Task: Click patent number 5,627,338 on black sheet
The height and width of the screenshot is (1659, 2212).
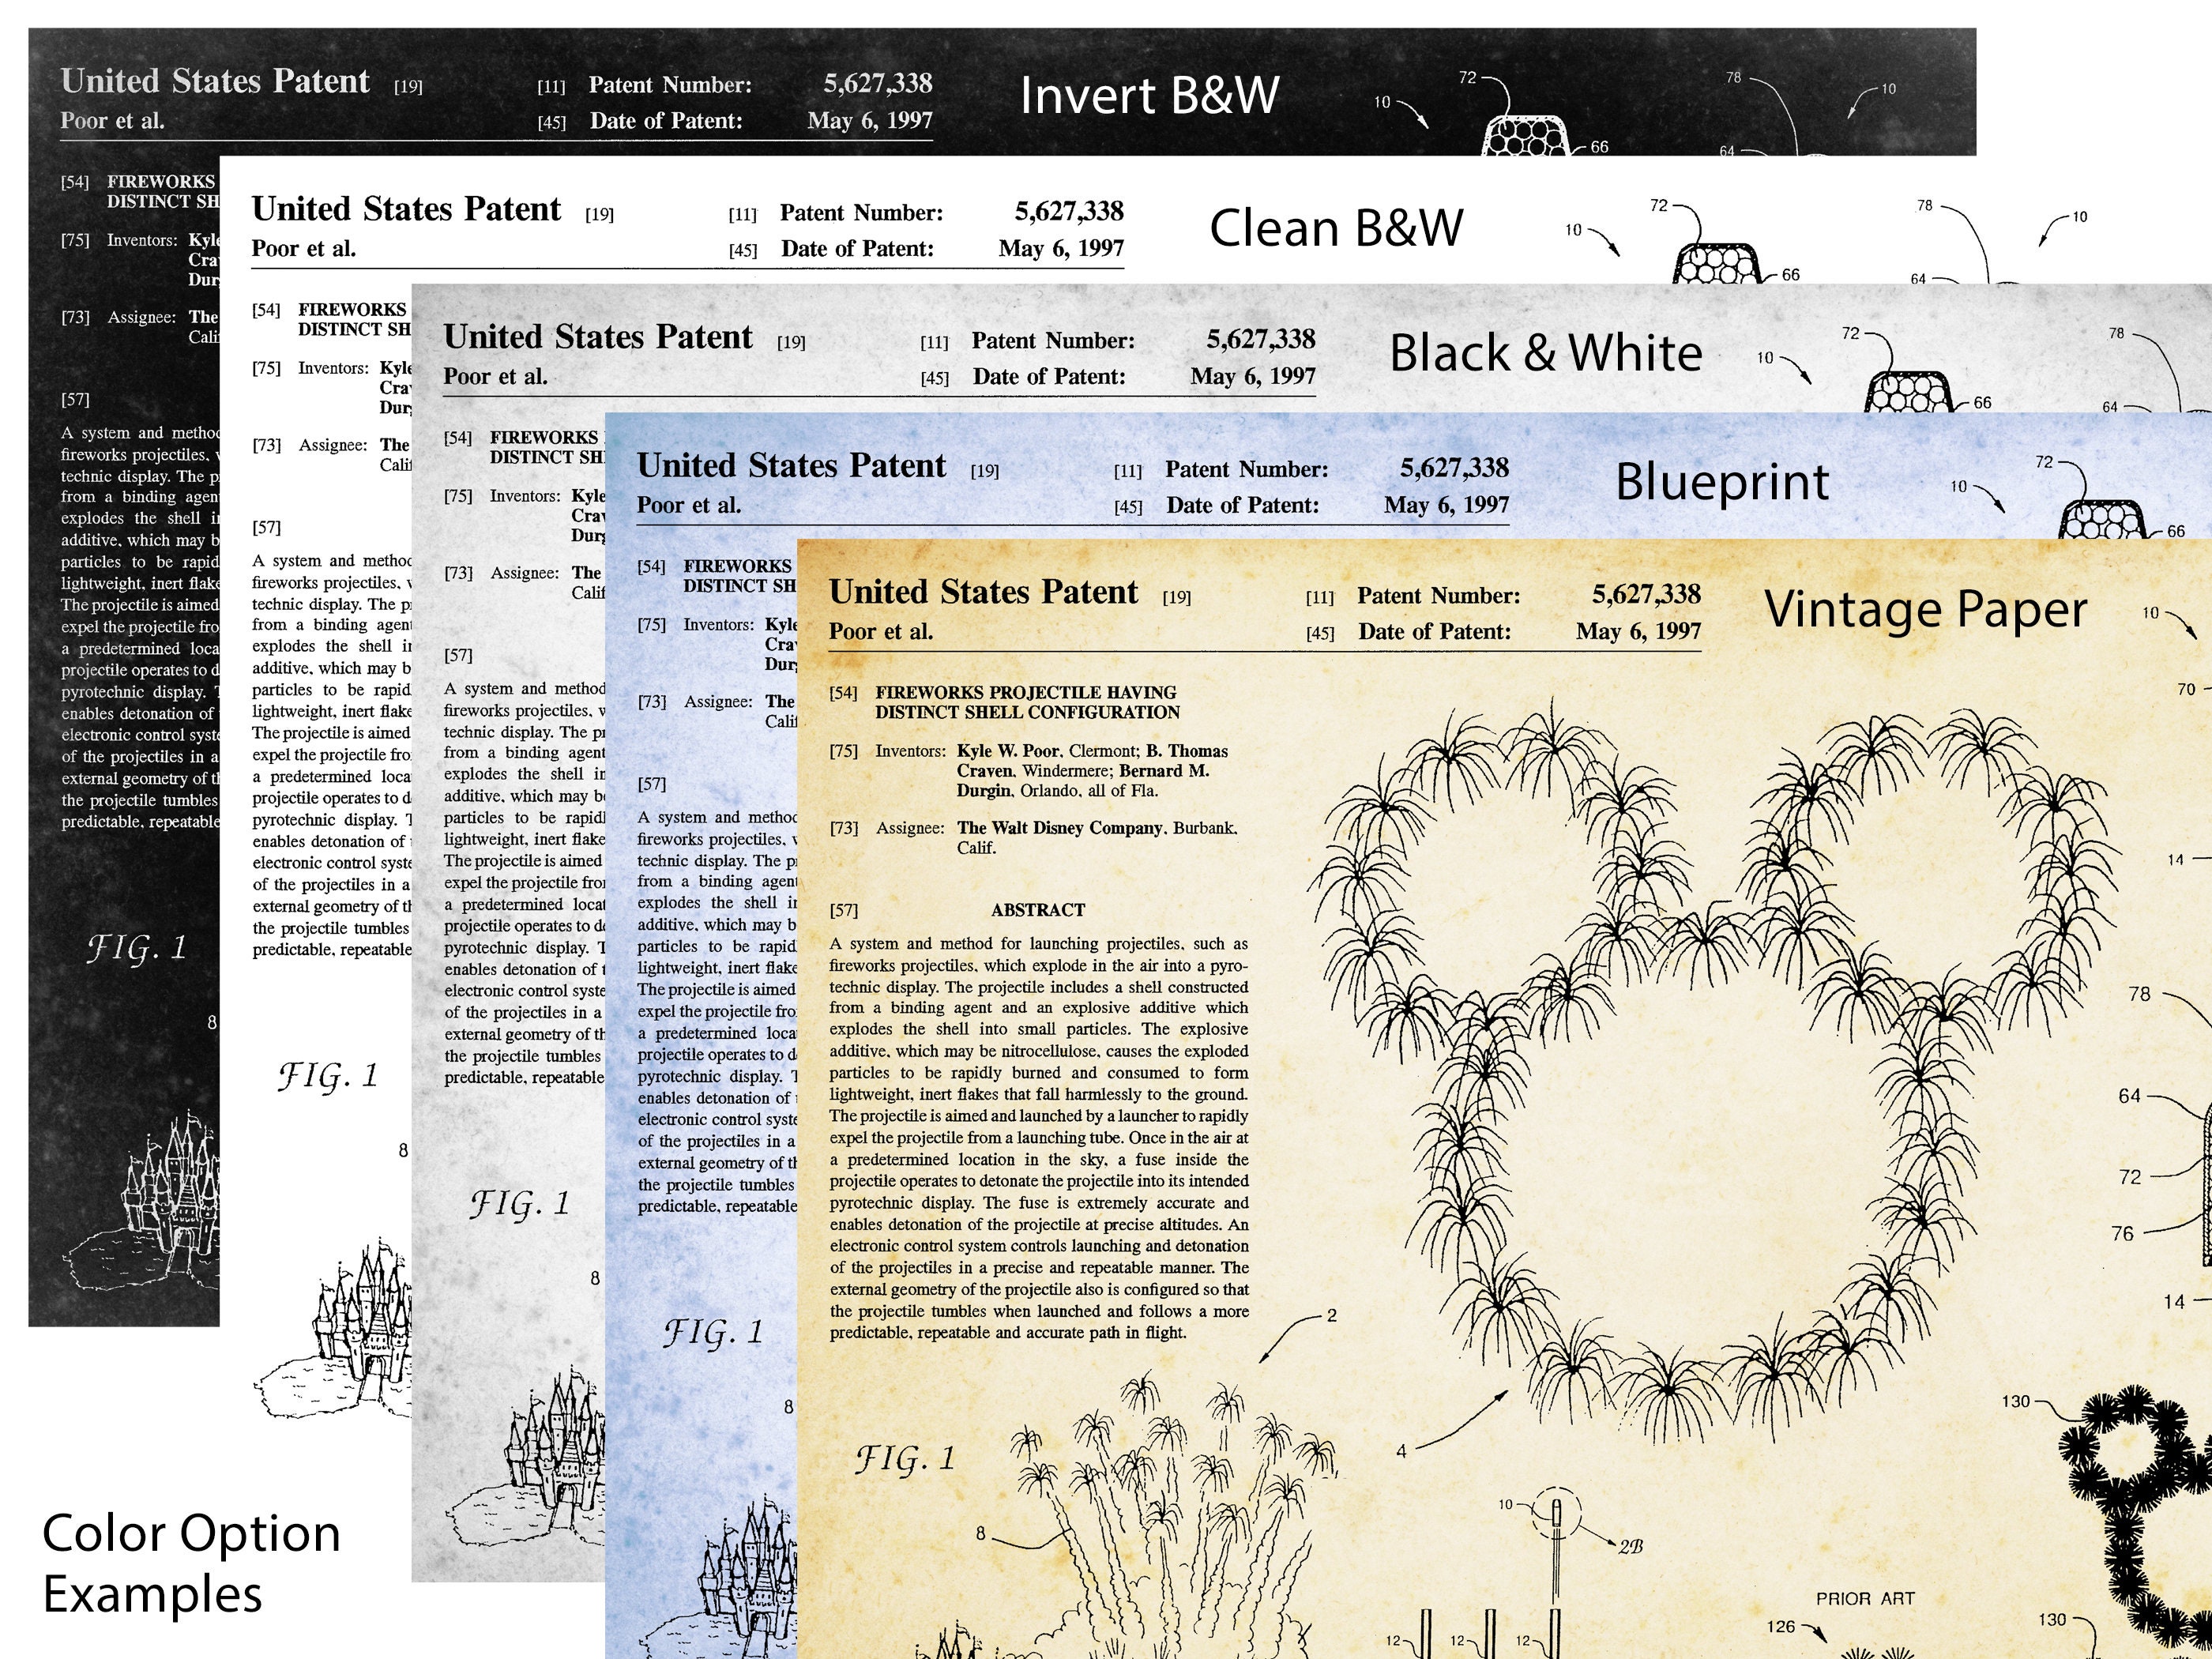Action: (878, 83)
